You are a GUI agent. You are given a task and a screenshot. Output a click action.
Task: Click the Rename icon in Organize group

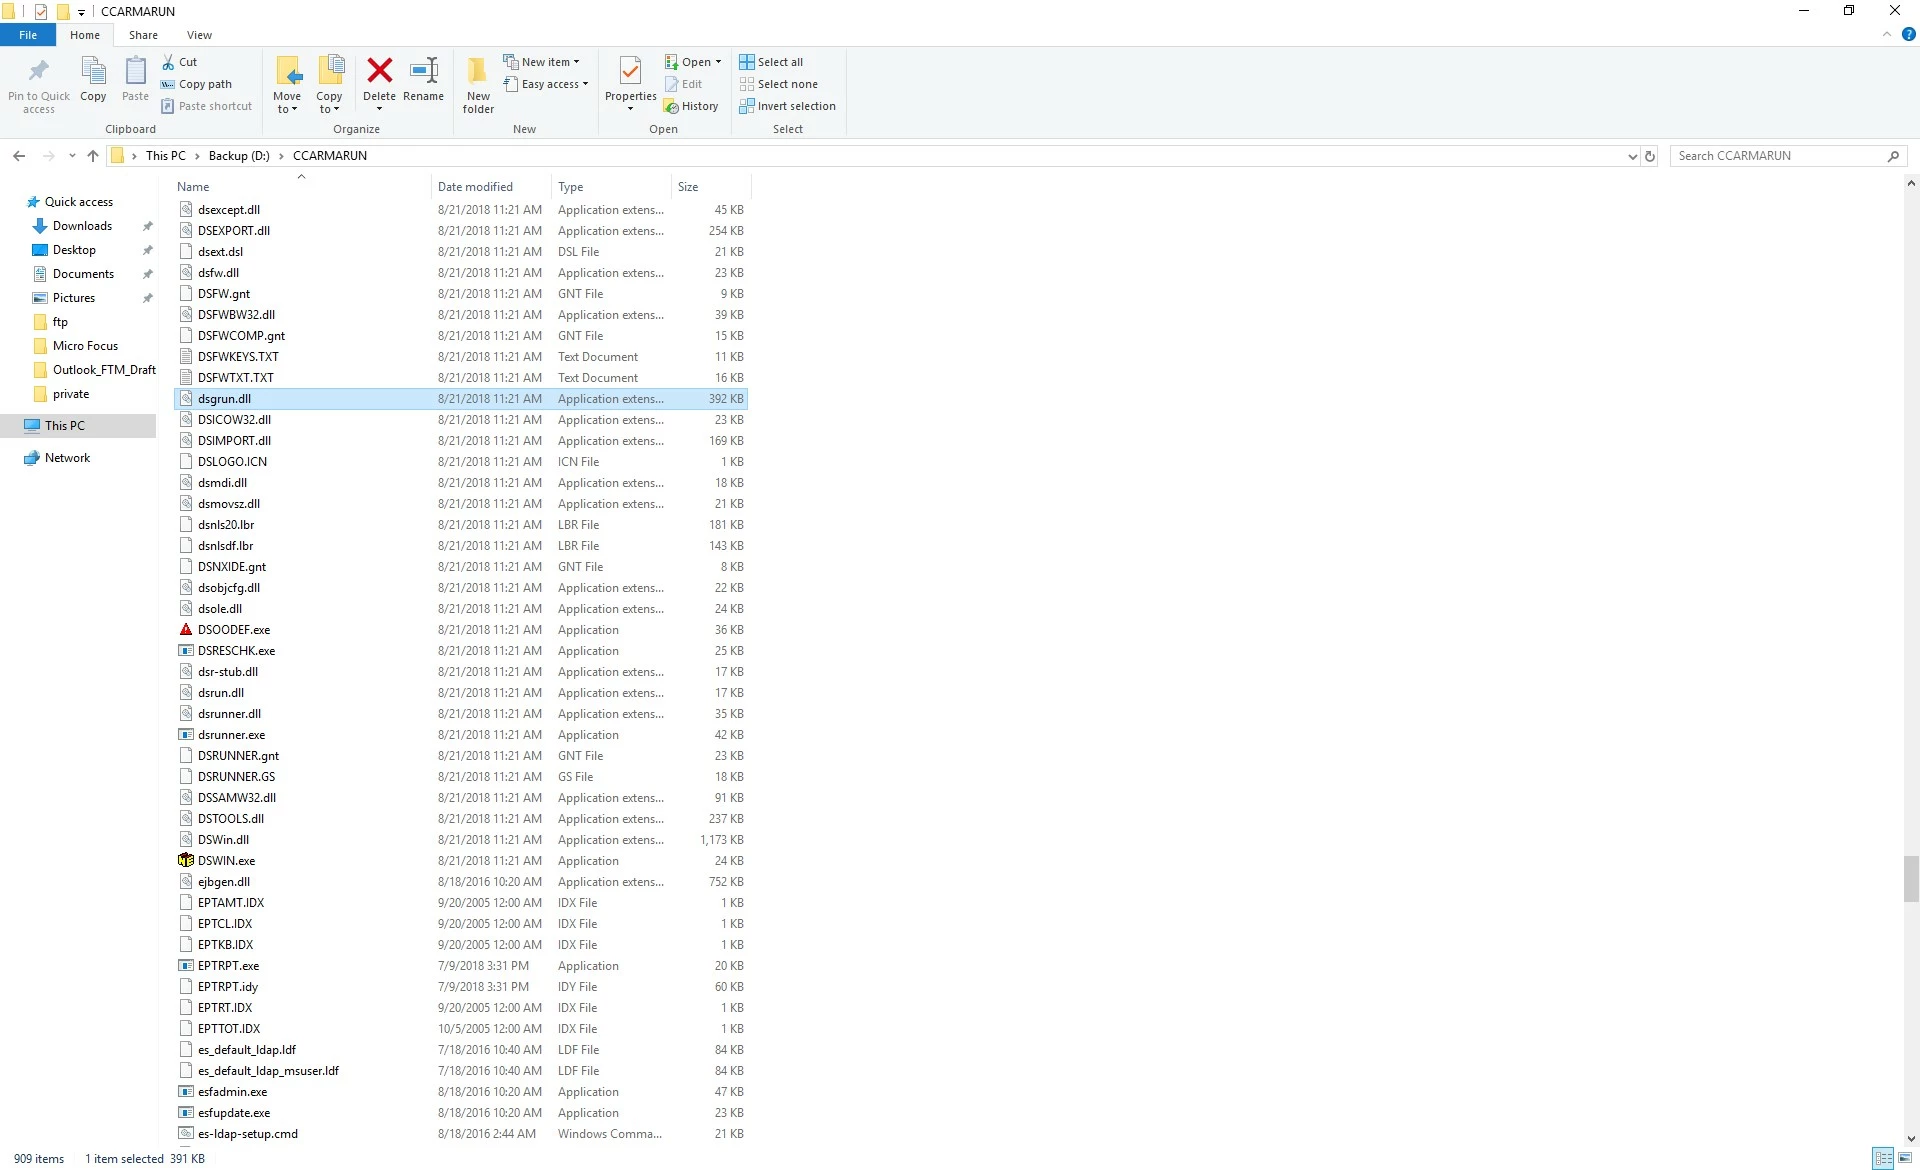[x=423, y=71]
